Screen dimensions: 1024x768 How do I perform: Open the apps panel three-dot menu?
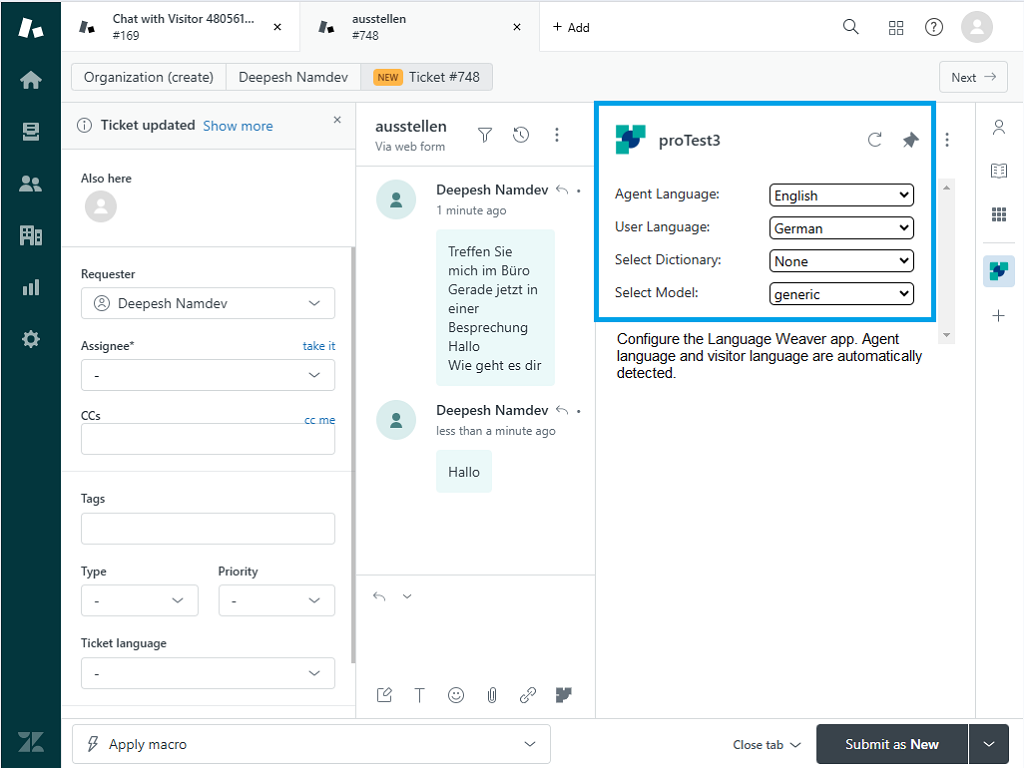[x=947, y=140]
